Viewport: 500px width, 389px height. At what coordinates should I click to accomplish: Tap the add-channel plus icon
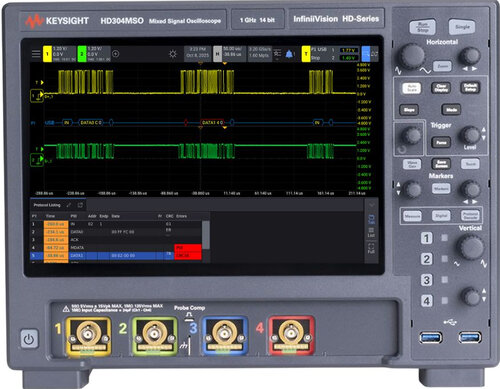click(x=116, y=54)
